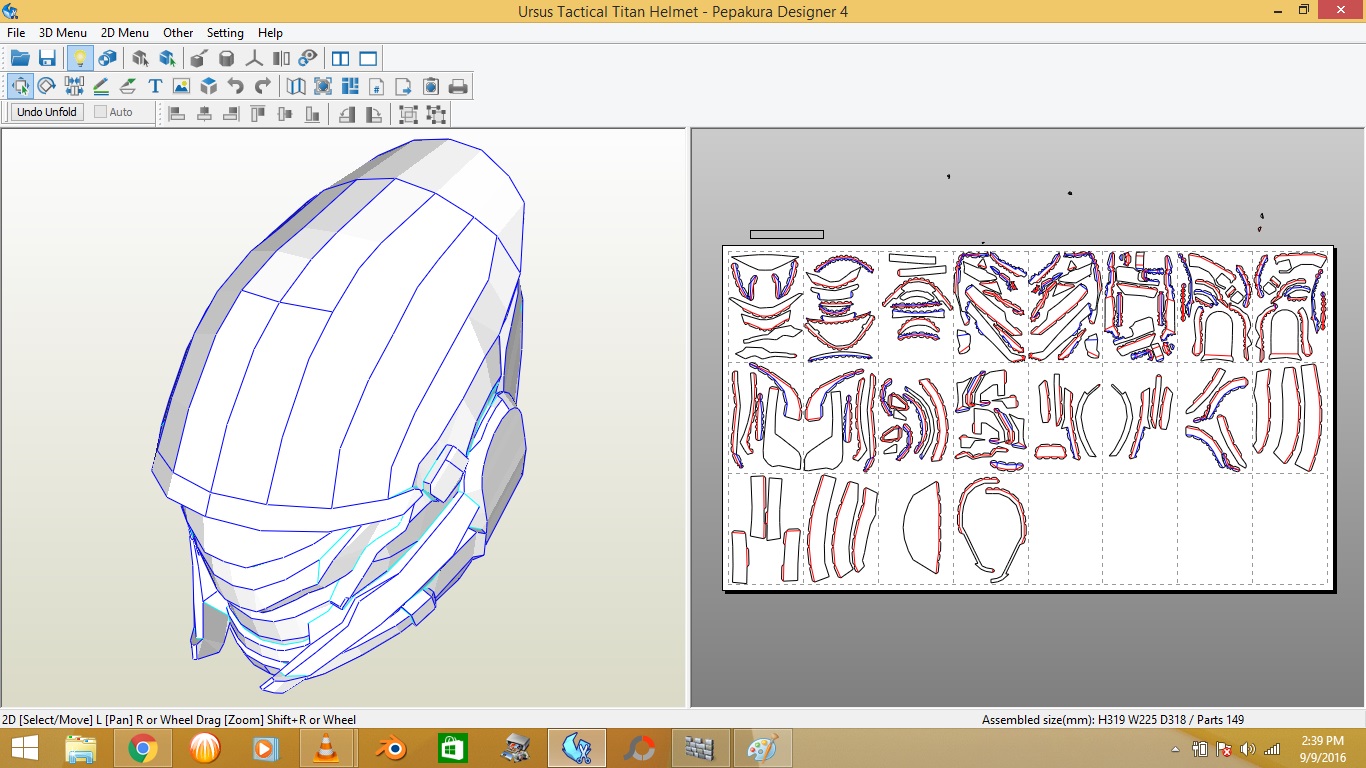The image size is (1366, 768).
Task: Choose the Text tool (T icon)
Action: tap(155, 87)
